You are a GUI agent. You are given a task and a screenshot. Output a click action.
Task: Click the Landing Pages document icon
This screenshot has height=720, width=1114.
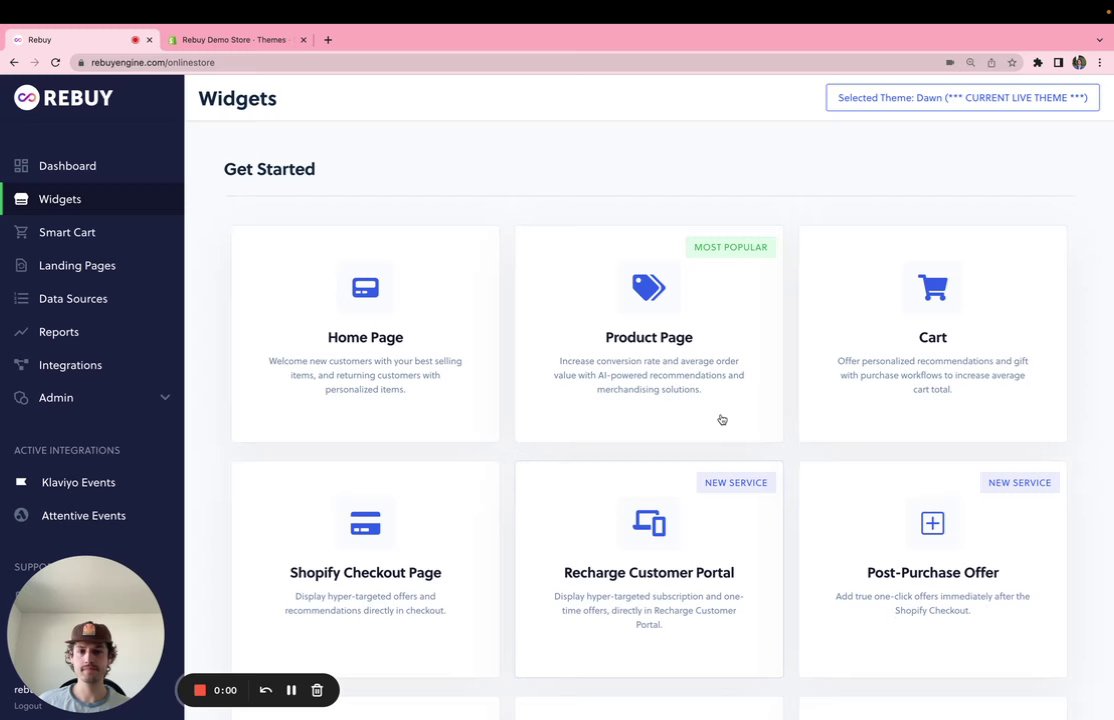click(21, 265)
